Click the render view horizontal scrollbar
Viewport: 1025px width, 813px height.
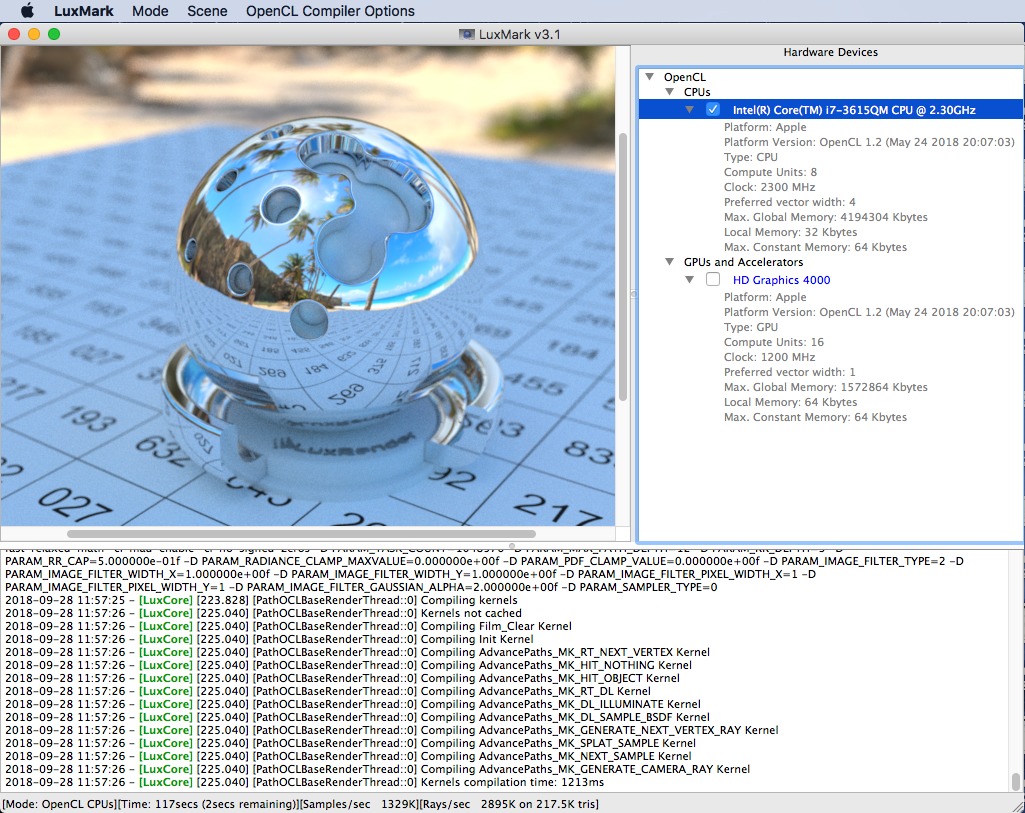[x=301, y=534]
